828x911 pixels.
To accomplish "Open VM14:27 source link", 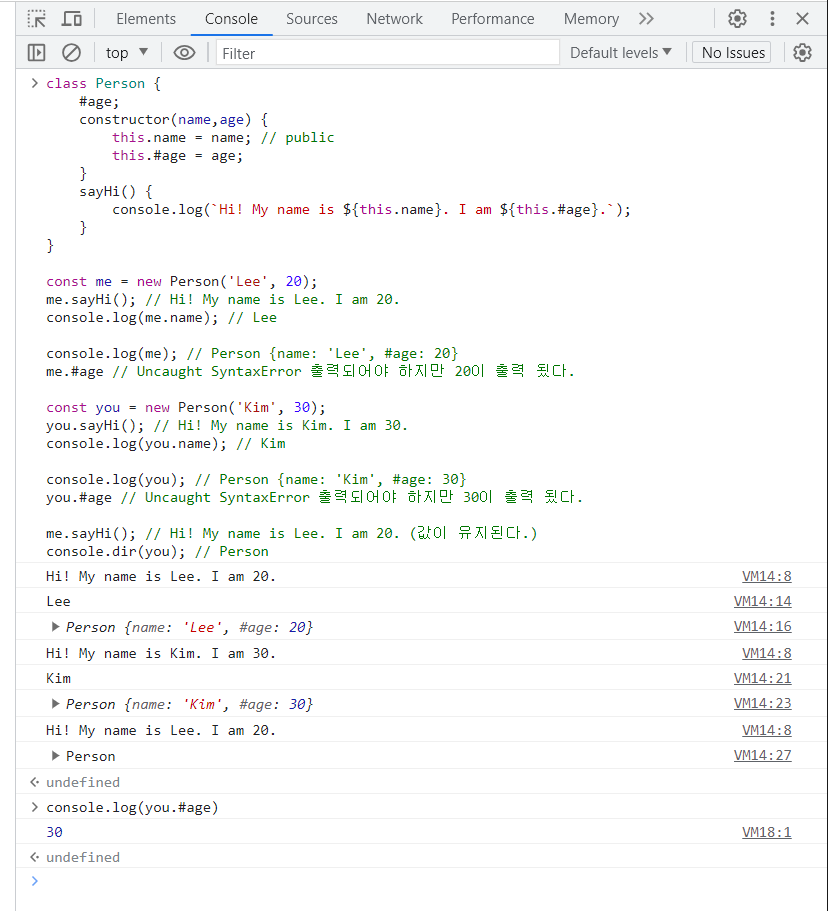I will pyautogui.click(x=762, y=755).
